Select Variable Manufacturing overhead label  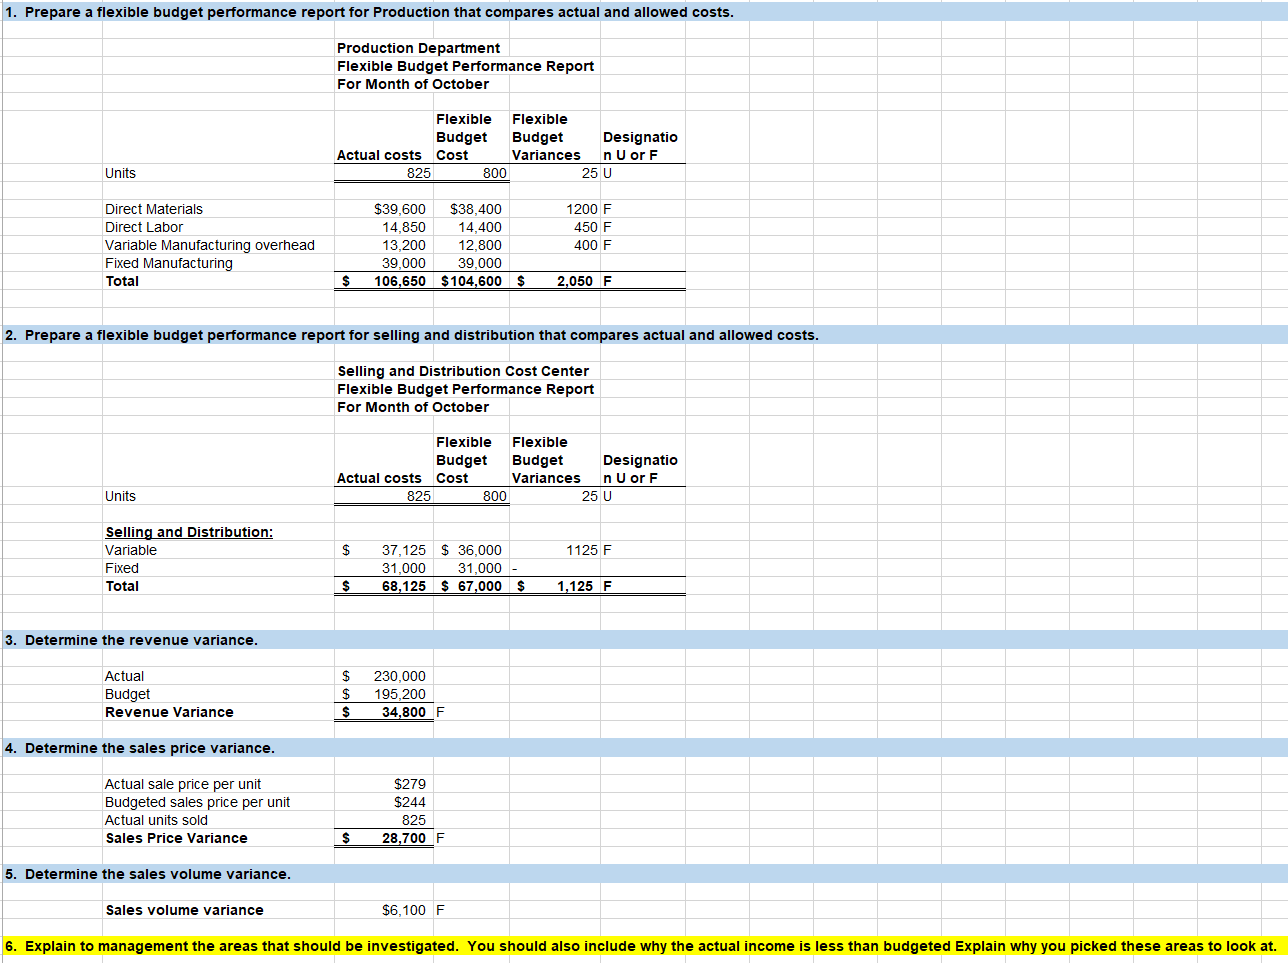(x=210, y=245)
